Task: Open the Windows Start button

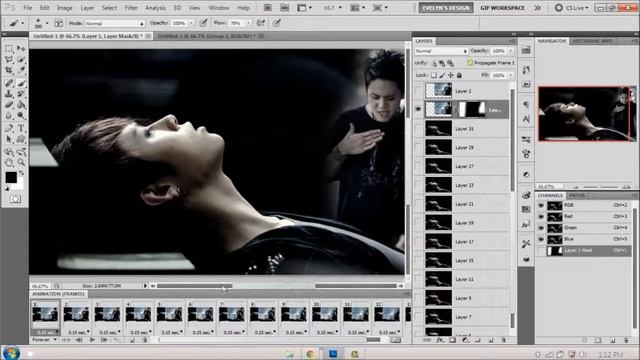Action: (x=10, y=353)
